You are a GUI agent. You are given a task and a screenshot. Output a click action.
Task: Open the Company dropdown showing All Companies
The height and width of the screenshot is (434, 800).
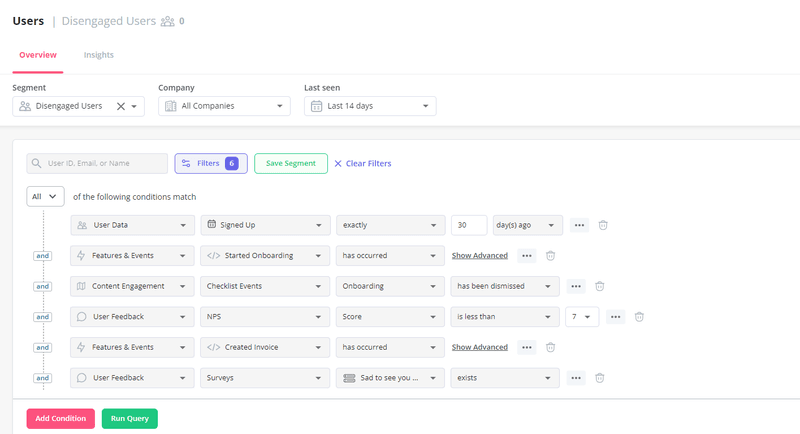224,106
